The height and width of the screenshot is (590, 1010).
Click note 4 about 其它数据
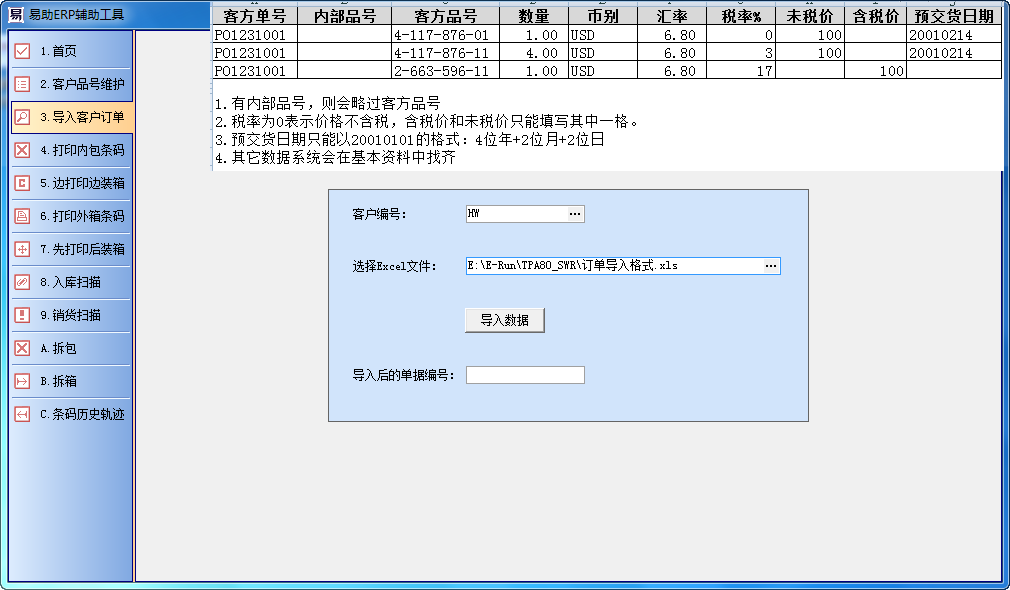[336, 157]
